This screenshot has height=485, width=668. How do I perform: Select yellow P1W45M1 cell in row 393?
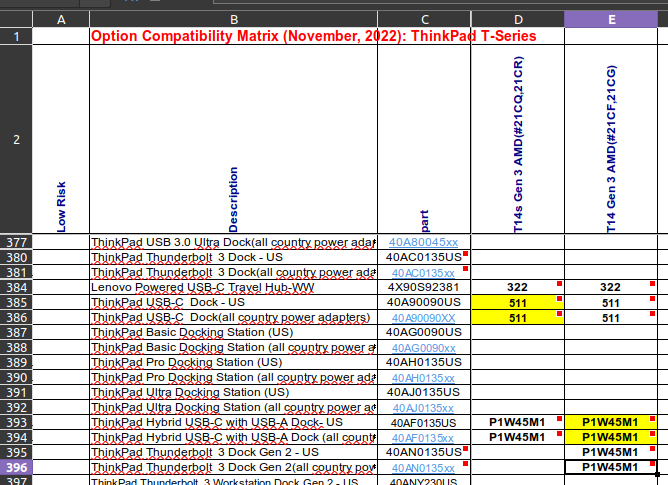click(611, 422)
